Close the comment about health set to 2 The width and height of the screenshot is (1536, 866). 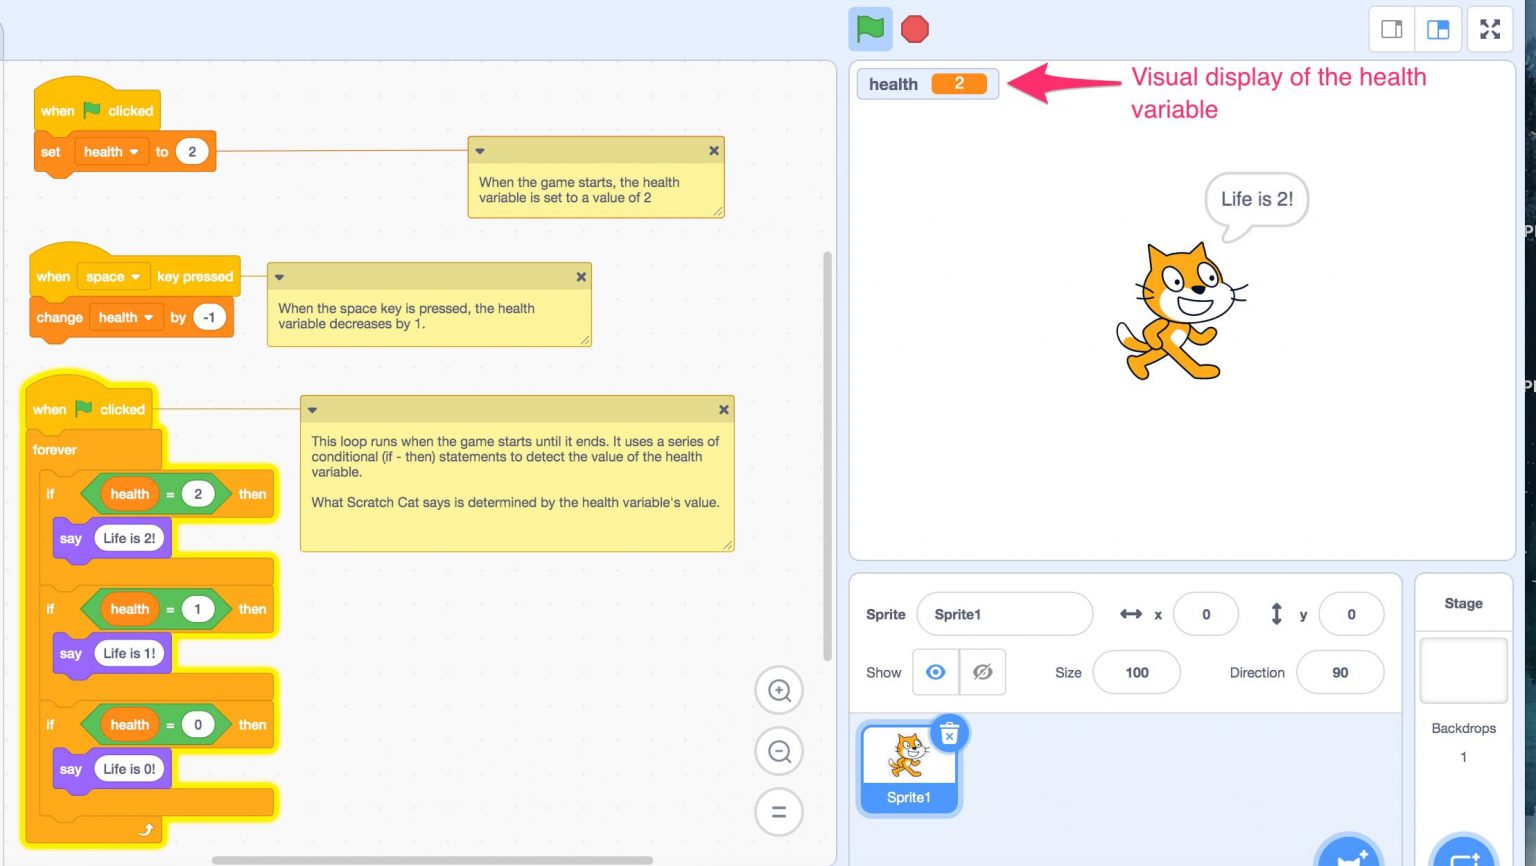tap(714, 151)
